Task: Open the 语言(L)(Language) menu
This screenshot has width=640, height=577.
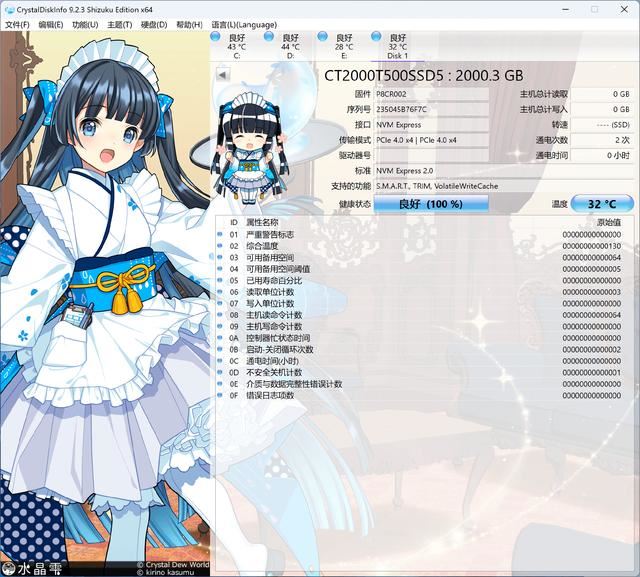Action: pyautogui.click(x=243, y=24)
